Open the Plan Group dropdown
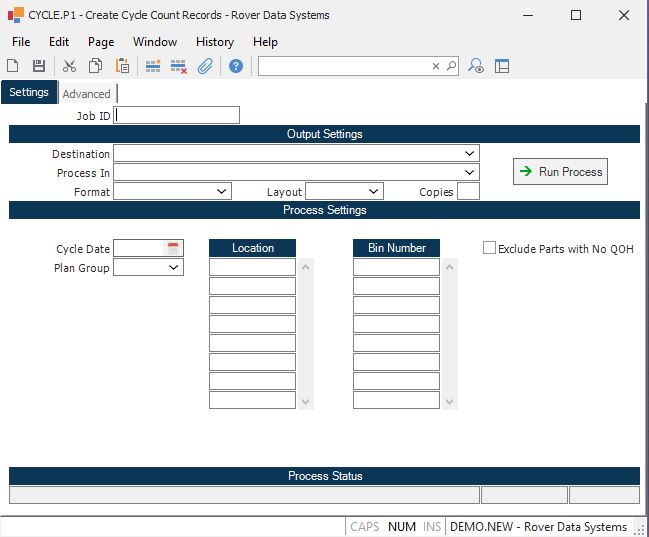 [174, 268]
